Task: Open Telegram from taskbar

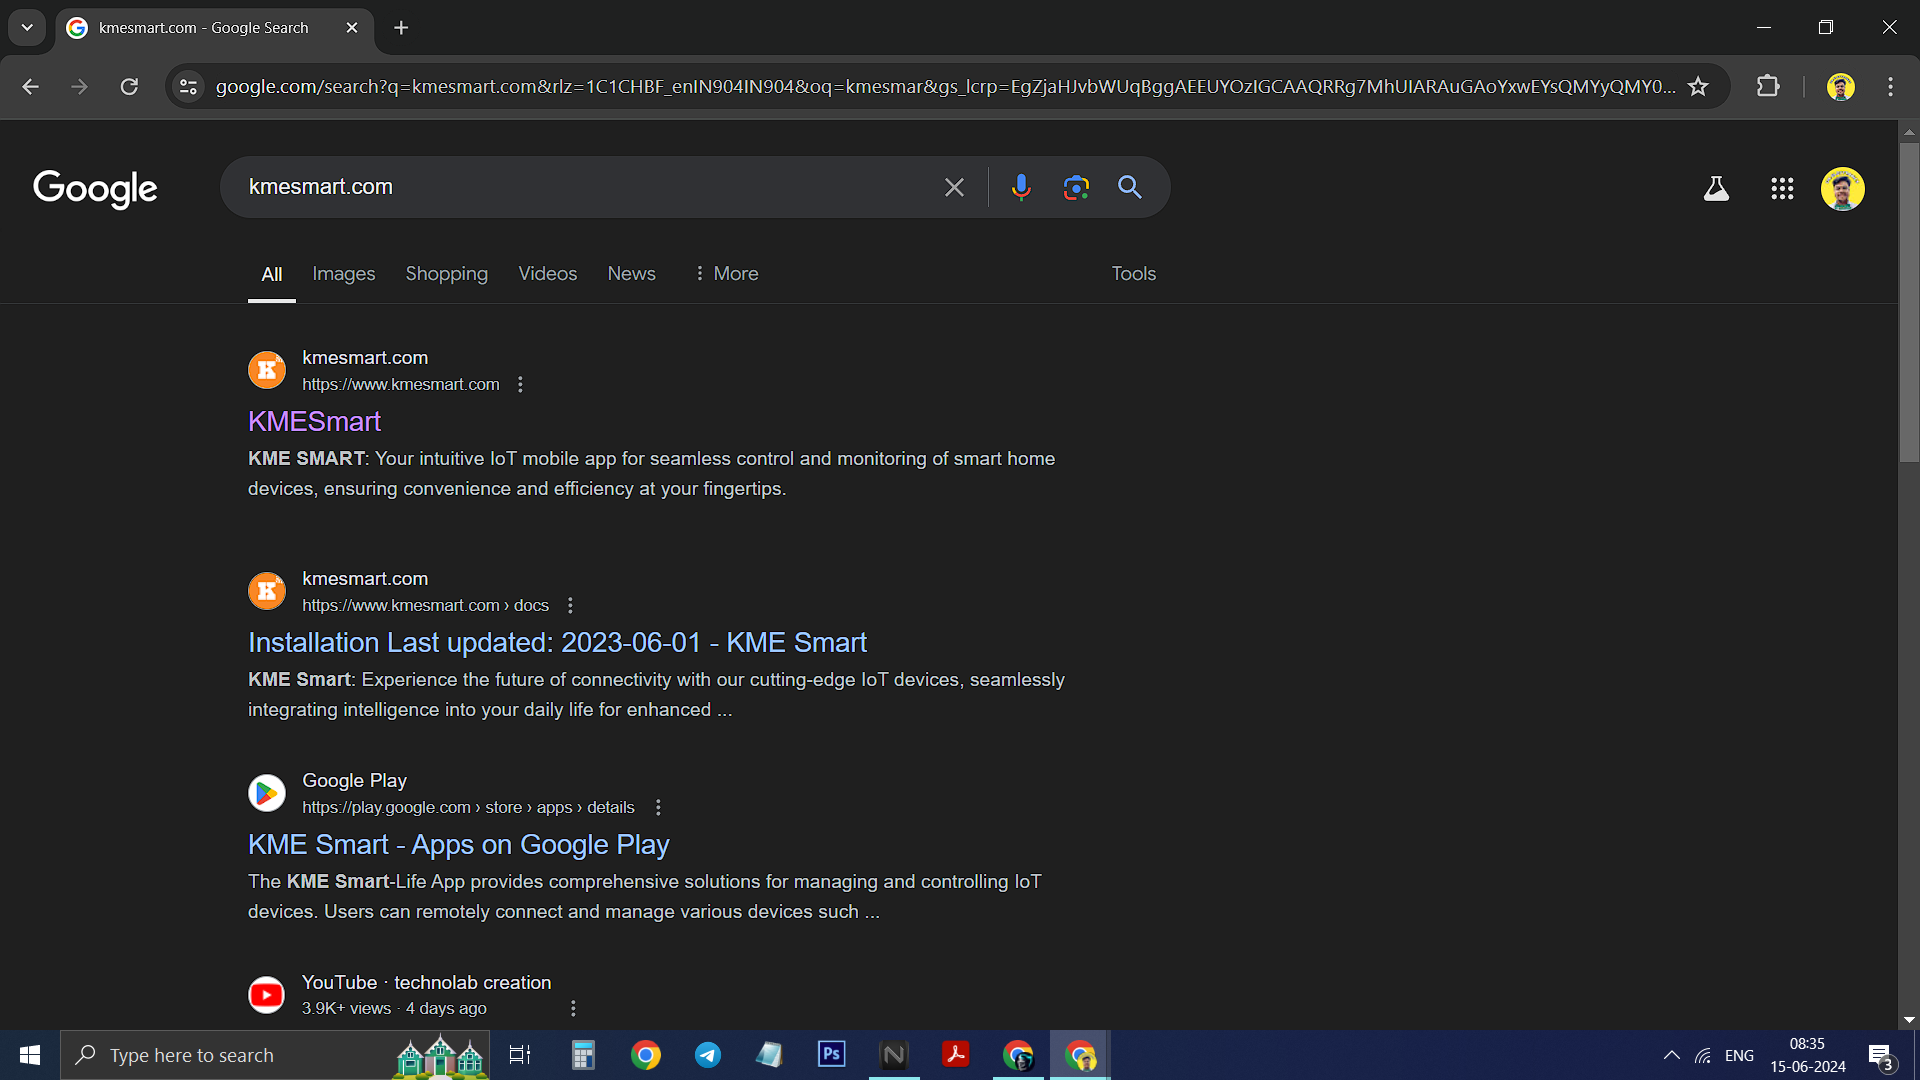Action: click(x=708, y=1055)
